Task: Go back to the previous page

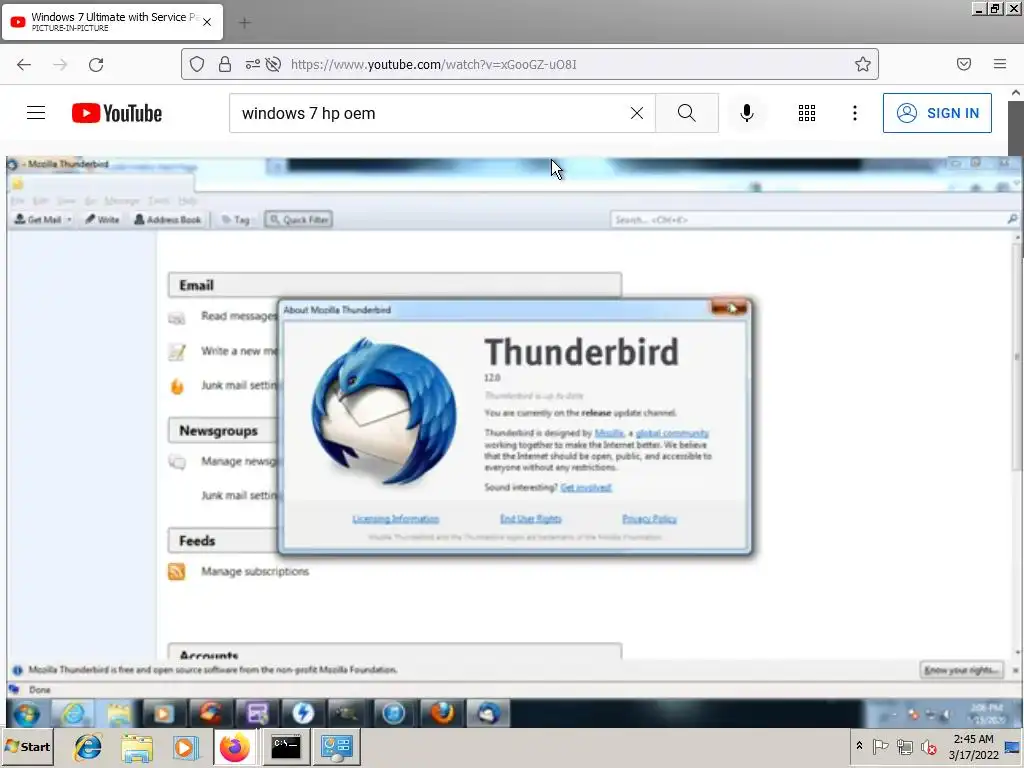Action: (x=24, y=65)
